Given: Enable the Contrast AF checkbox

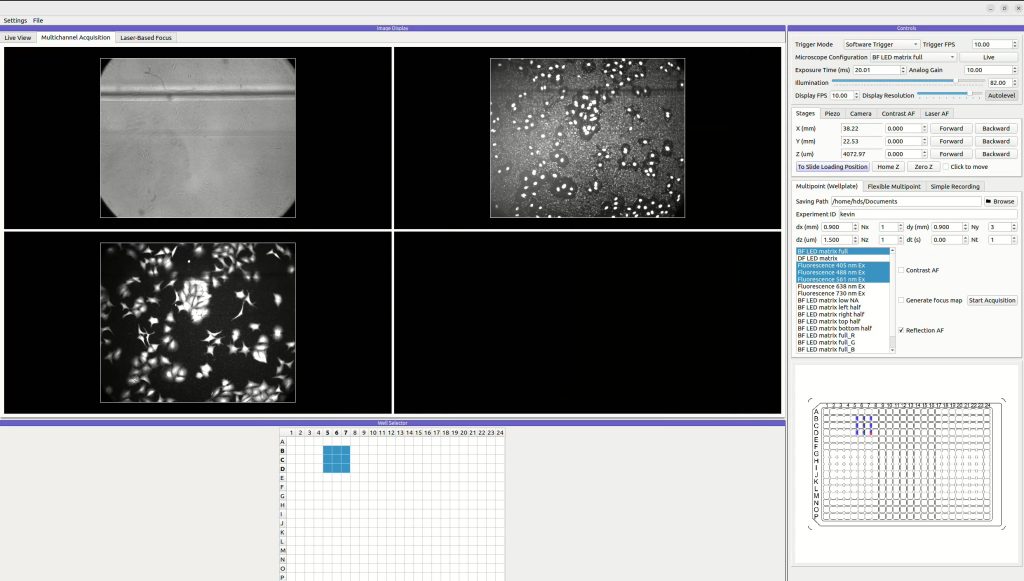Looking at the screenshot, I should coord(901,270).
